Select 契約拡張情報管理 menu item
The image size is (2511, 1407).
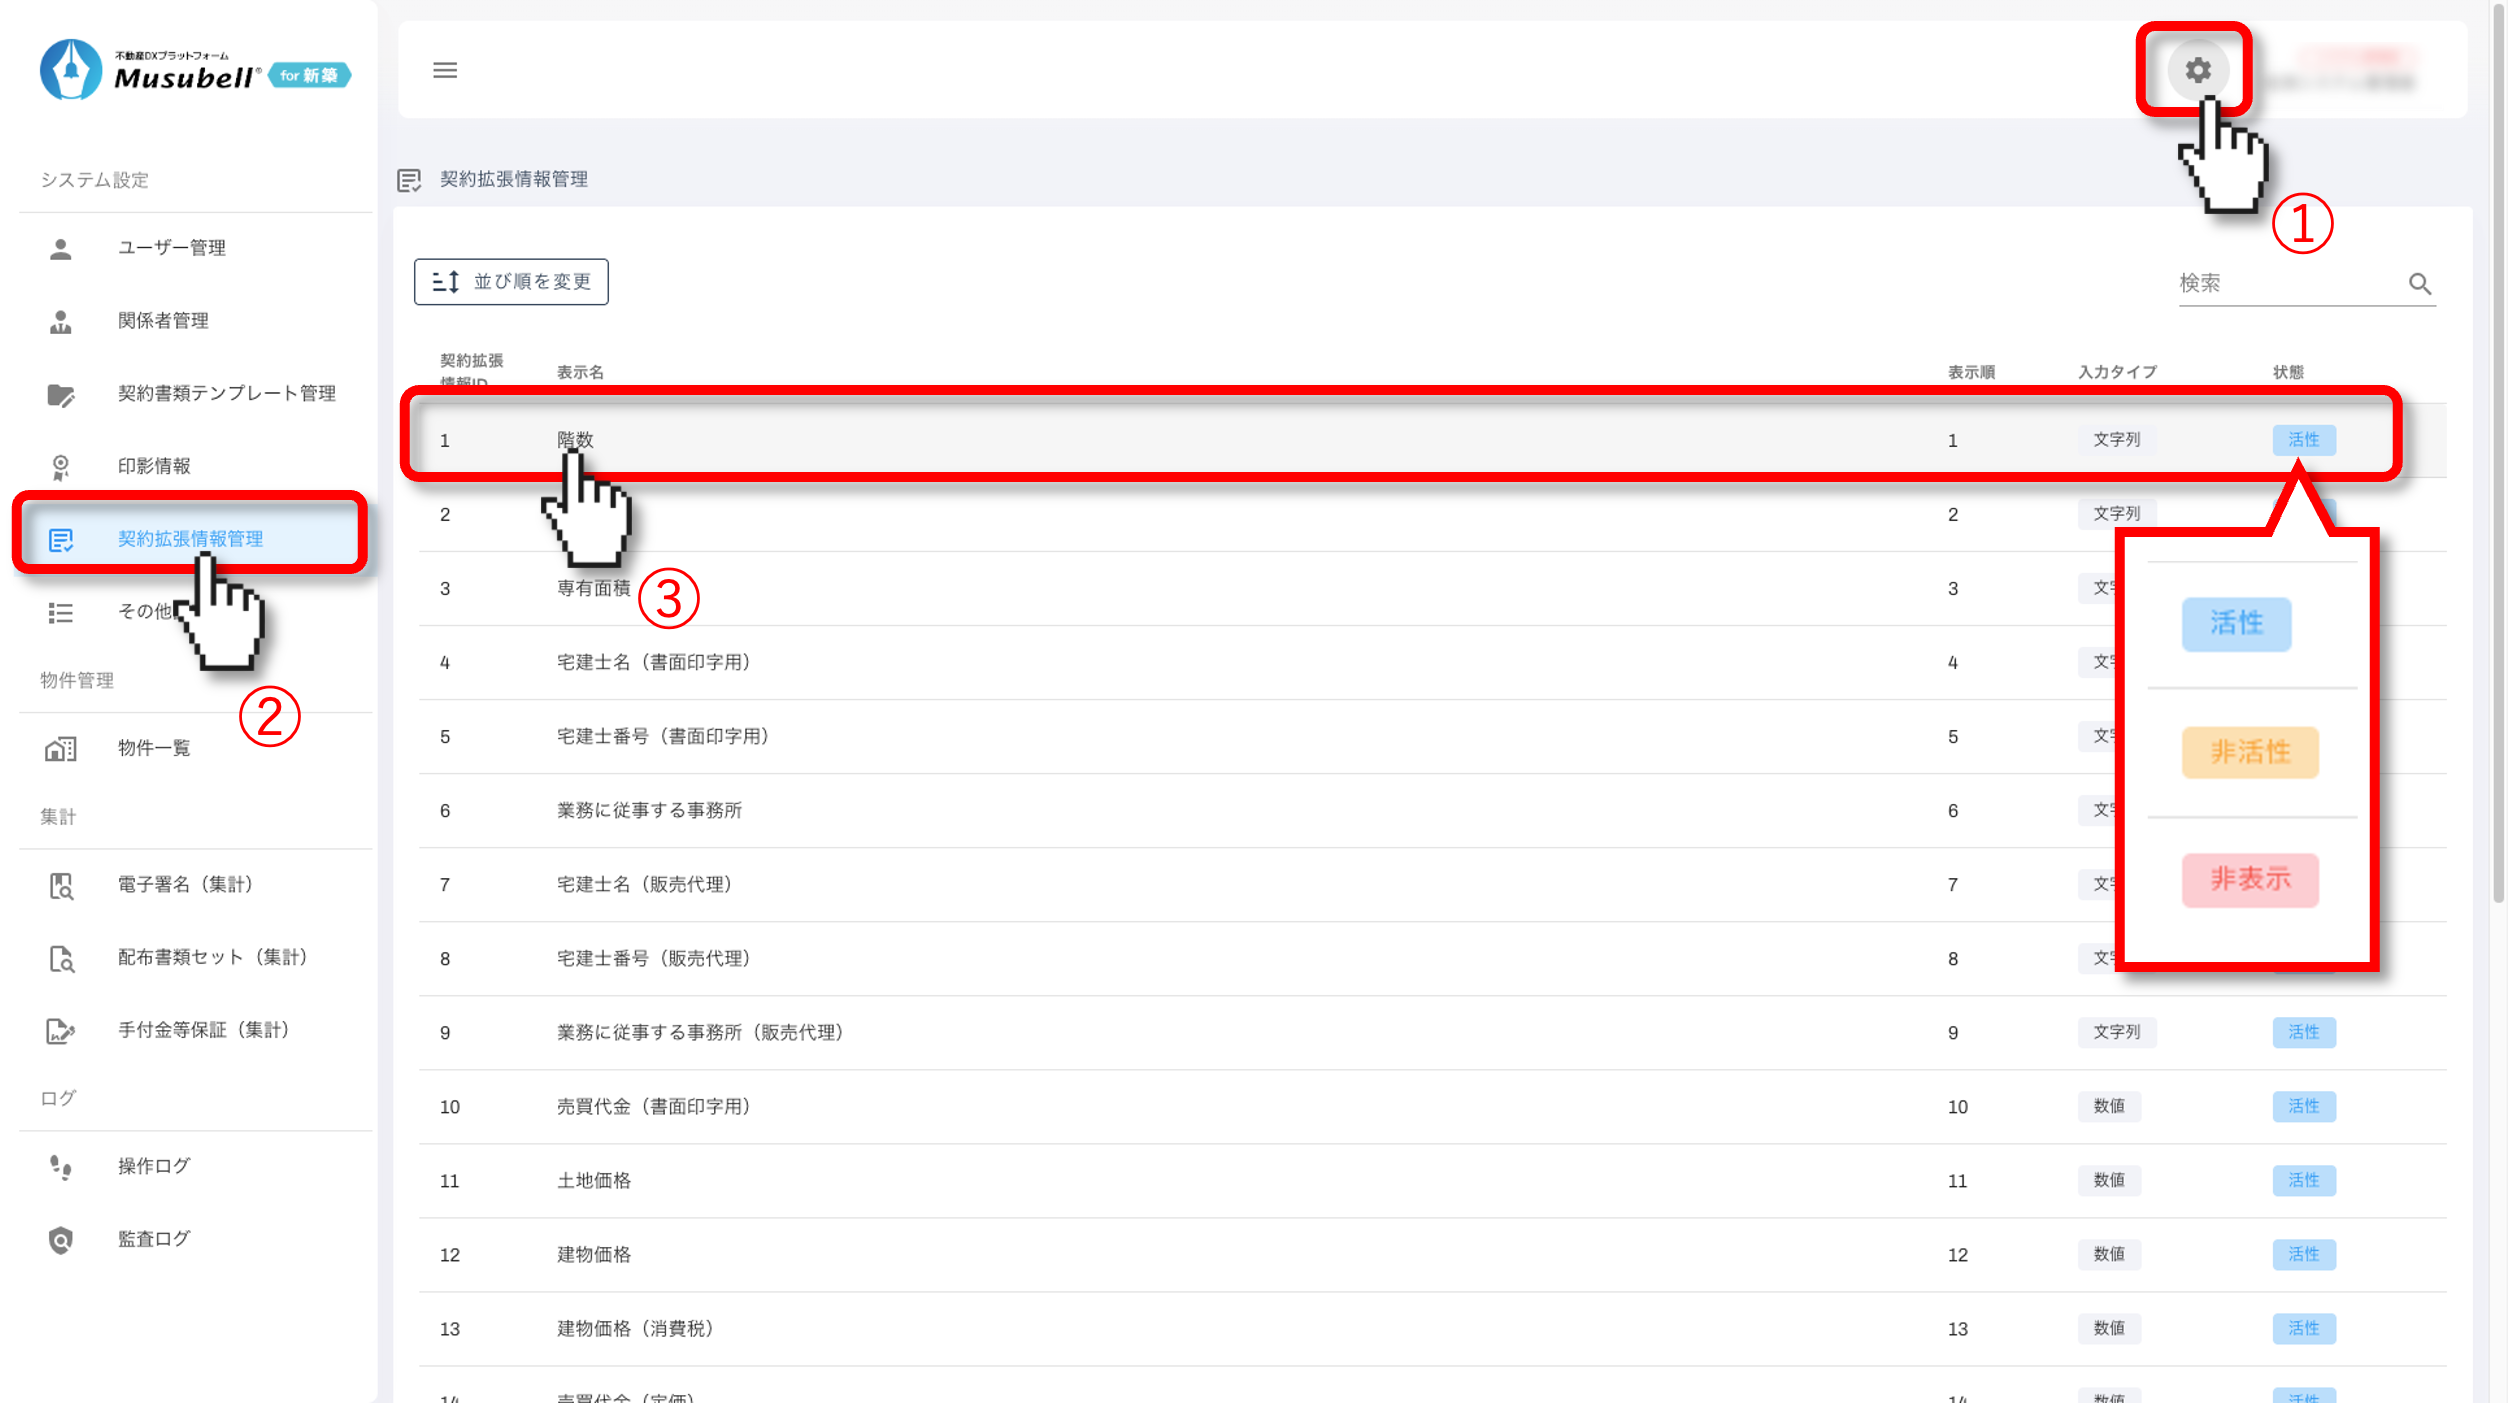[190, 539]
